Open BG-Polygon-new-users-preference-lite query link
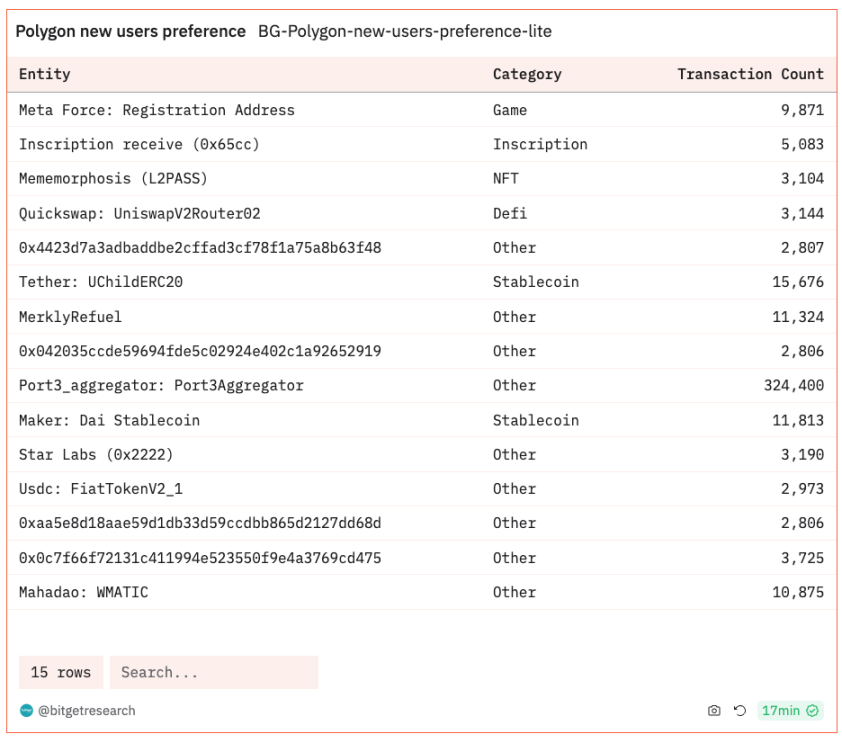This screenshot has width=842, height=743. [x=404, y=31]
